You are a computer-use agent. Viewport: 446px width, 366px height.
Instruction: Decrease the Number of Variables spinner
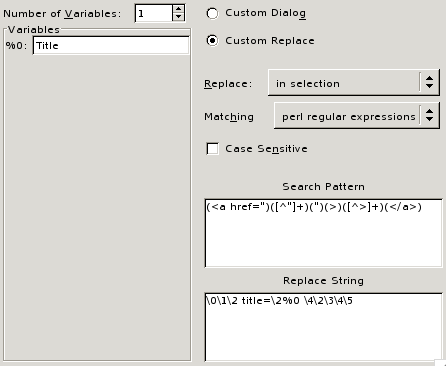(179, 17)
